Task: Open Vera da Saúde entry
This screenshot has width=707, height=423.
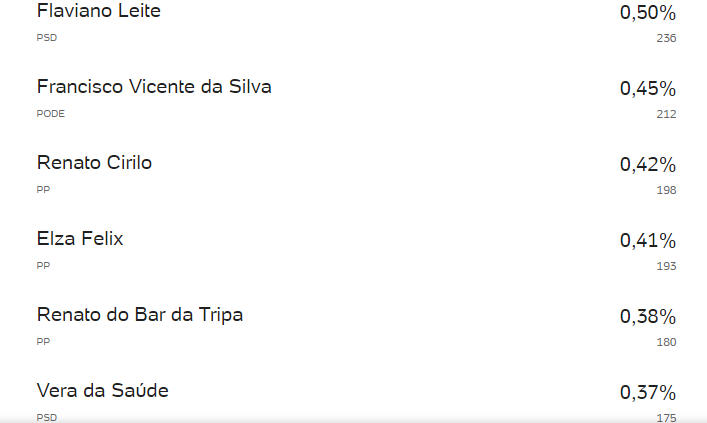Action: (x=103, y=391)
